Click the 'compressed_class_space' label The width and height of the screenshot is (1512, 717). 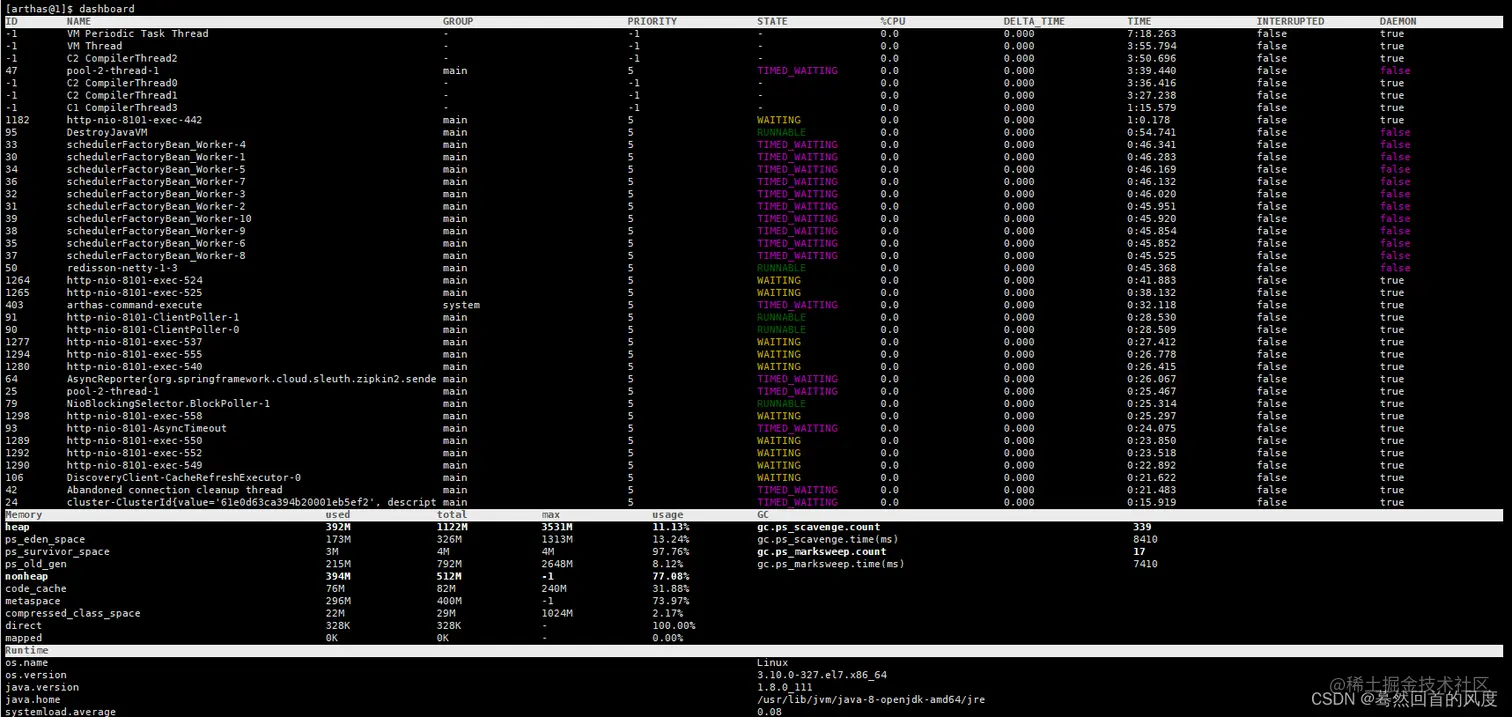pyautogui.click(x=73, y=613)
